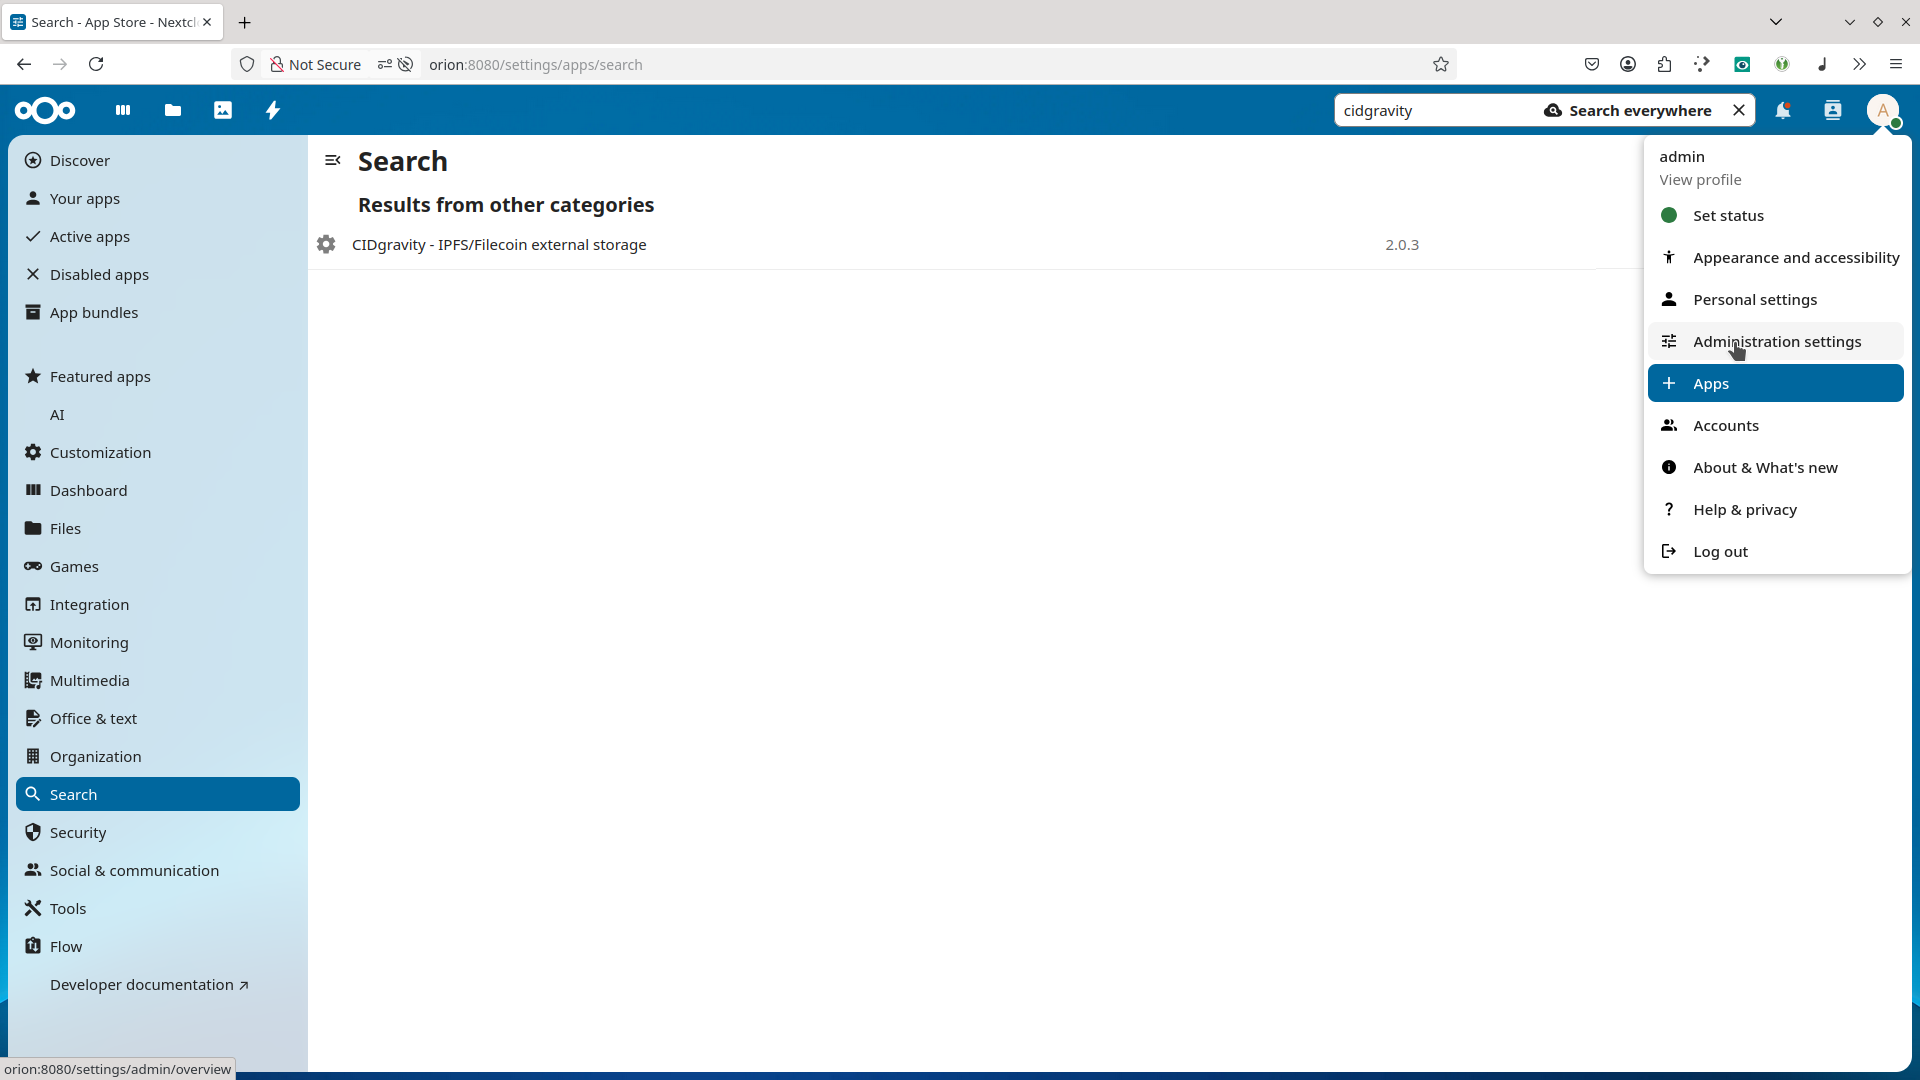This screenshot has width=1920, height=1080.
Task: Open Developer documentation link
Action: click(x=158, y=984)
